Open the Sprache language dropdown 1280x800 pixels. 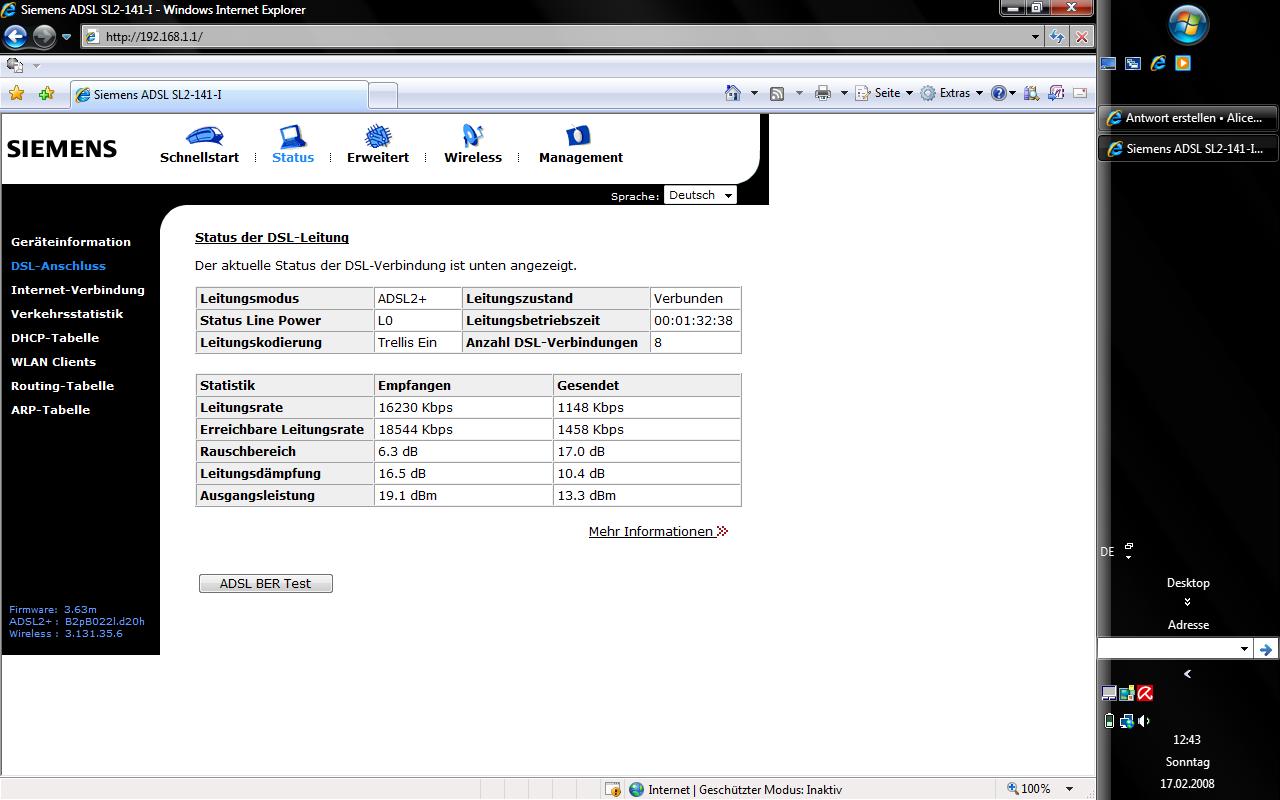[700, 195]
